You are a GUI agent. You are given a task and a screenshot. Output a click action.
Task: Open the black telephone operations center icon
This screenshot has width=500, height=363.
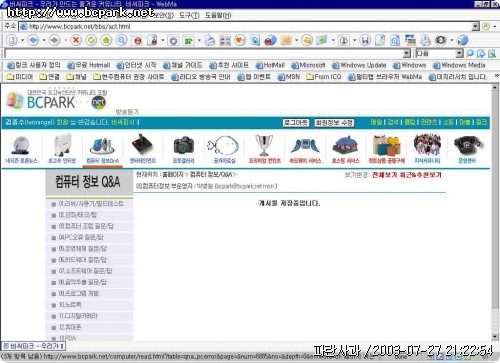coord(467,149)
